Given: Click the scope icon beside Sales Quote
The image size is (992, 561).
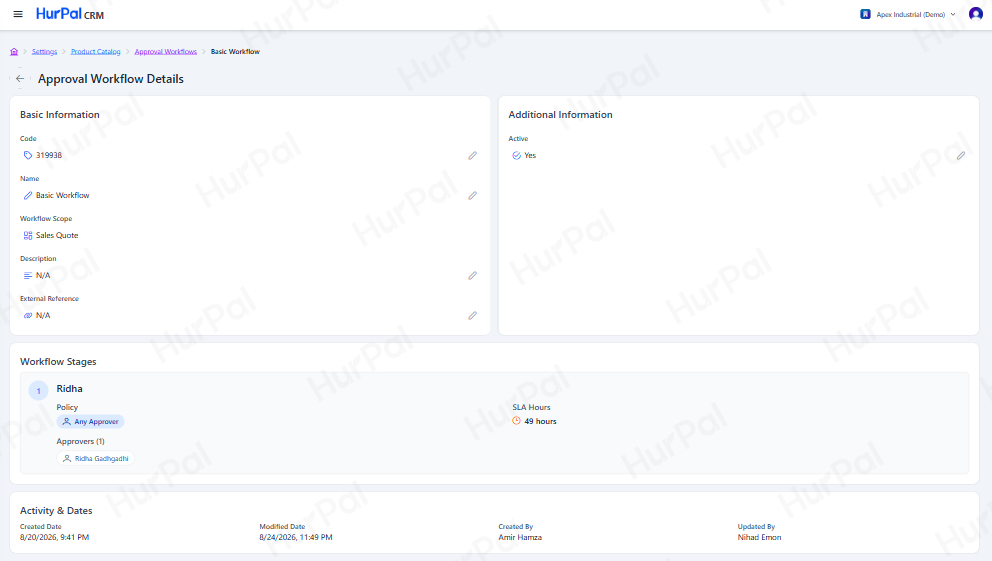Looking at the screenshot, I should click(x=28, y=235).
